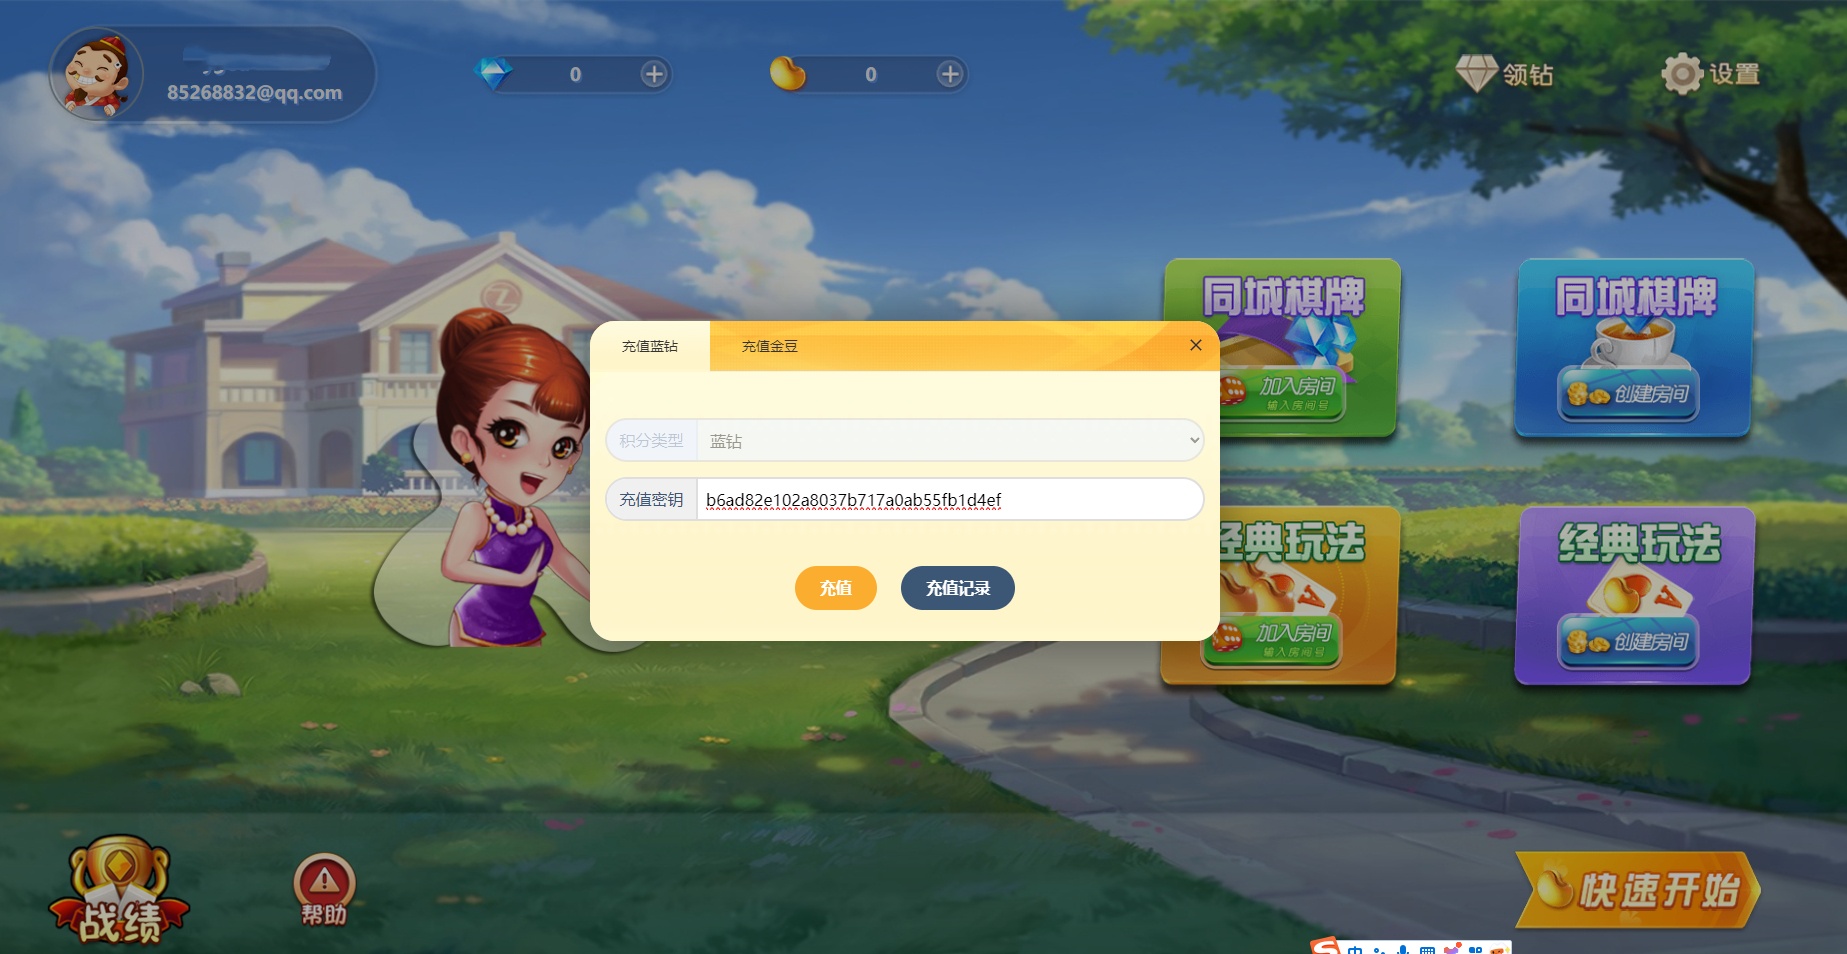Open the 设置 settings gear
Image resolution: width=1847 pixels, height=954 pixels.
pyautogui.click(x=1710, y=74)
